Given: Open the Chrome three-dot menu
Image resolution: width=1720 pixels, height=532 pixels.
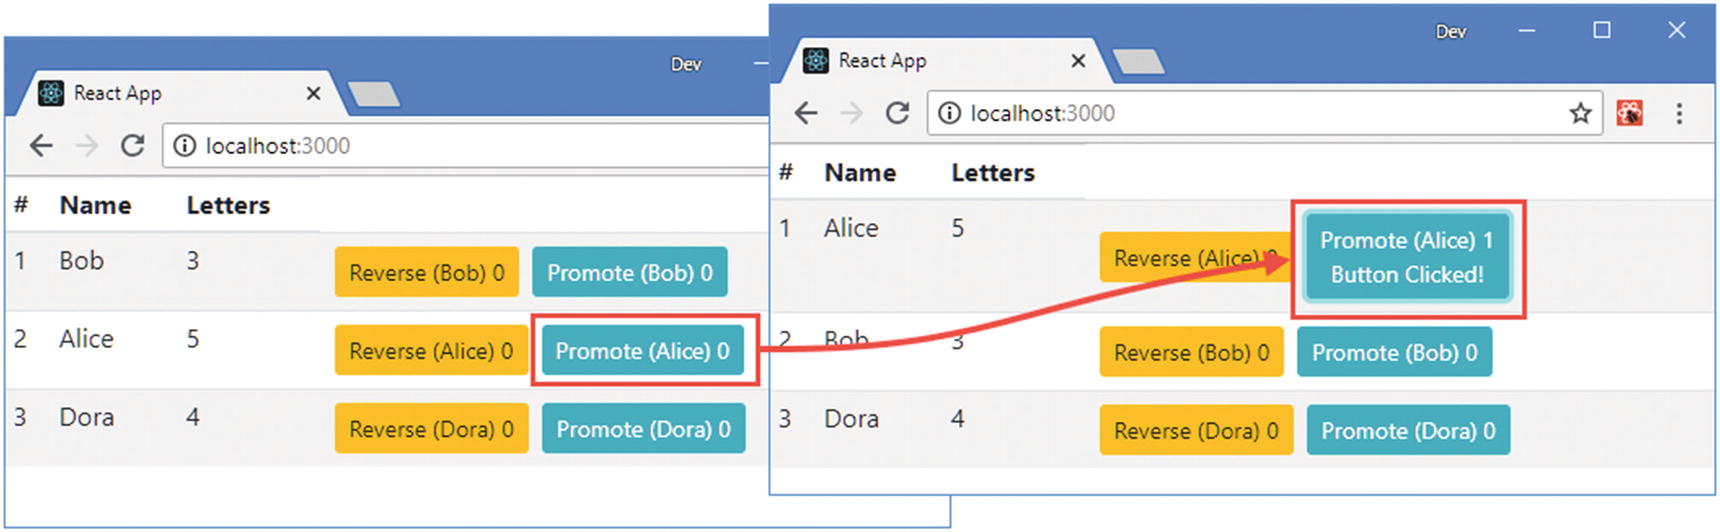Looking at the screenshot, I should point(1679,113).
